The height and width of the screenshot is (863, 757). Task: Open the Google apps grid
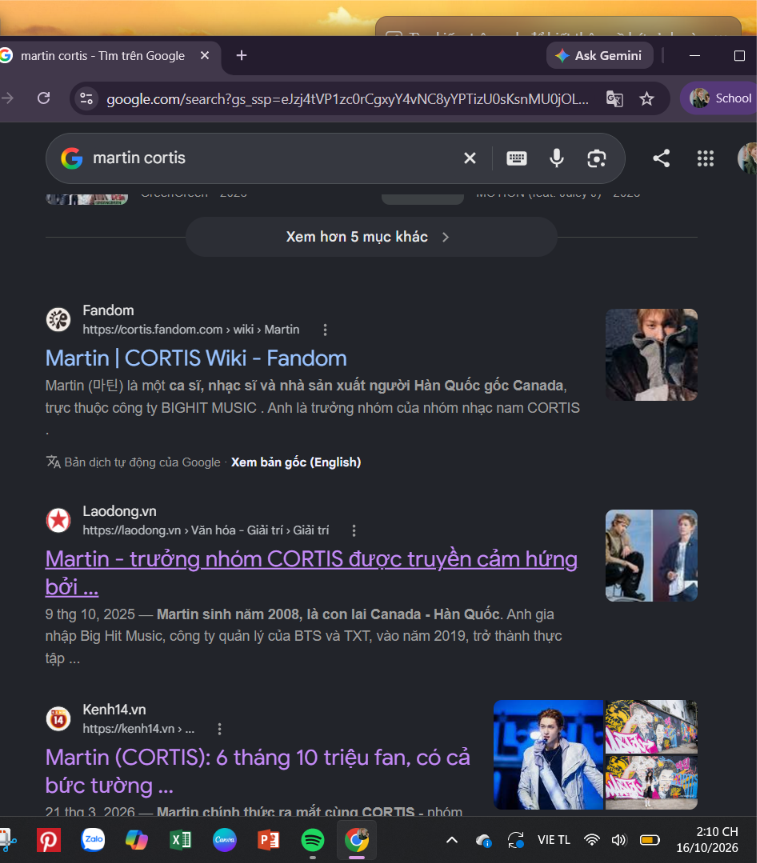tap(705, 159)
